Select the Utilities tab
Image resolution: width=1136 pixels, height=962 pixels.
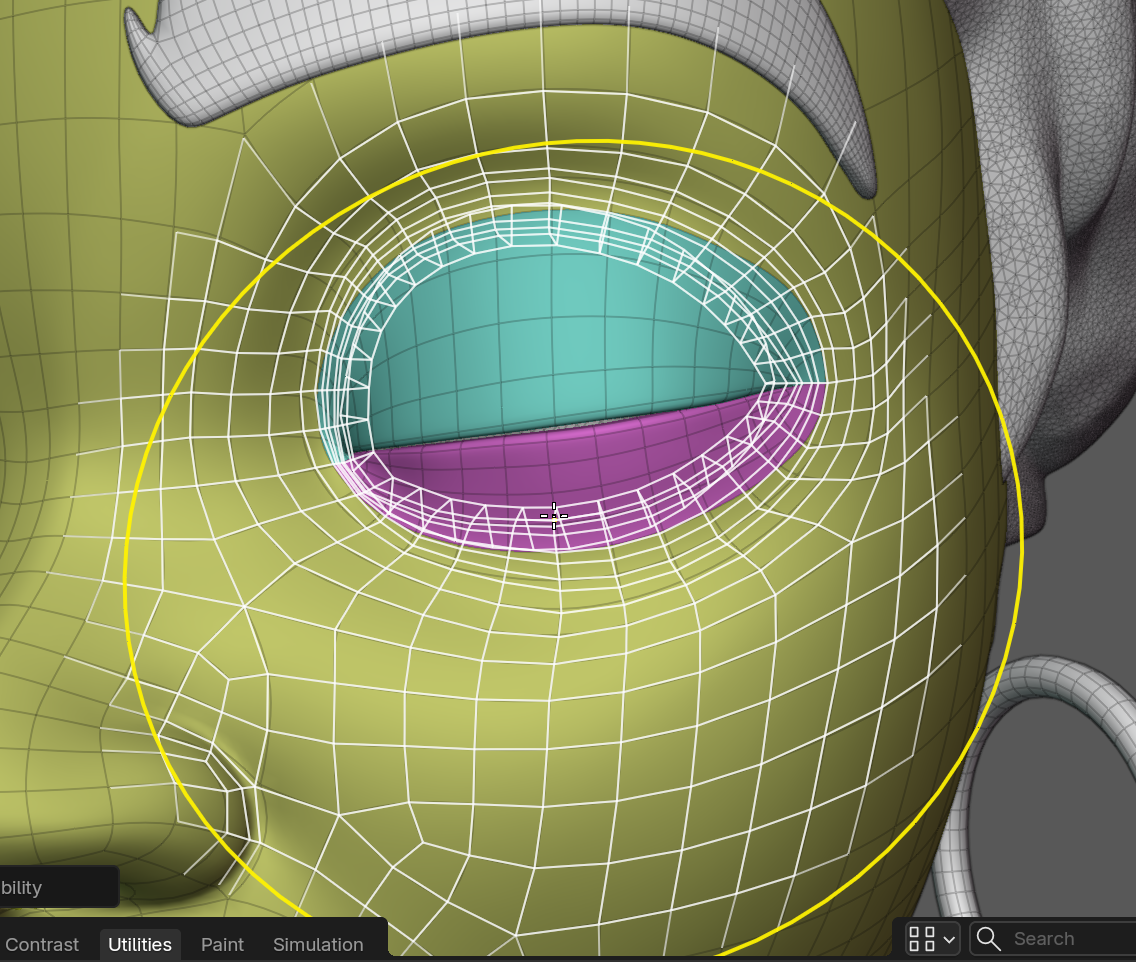click(x=140, y=944)
